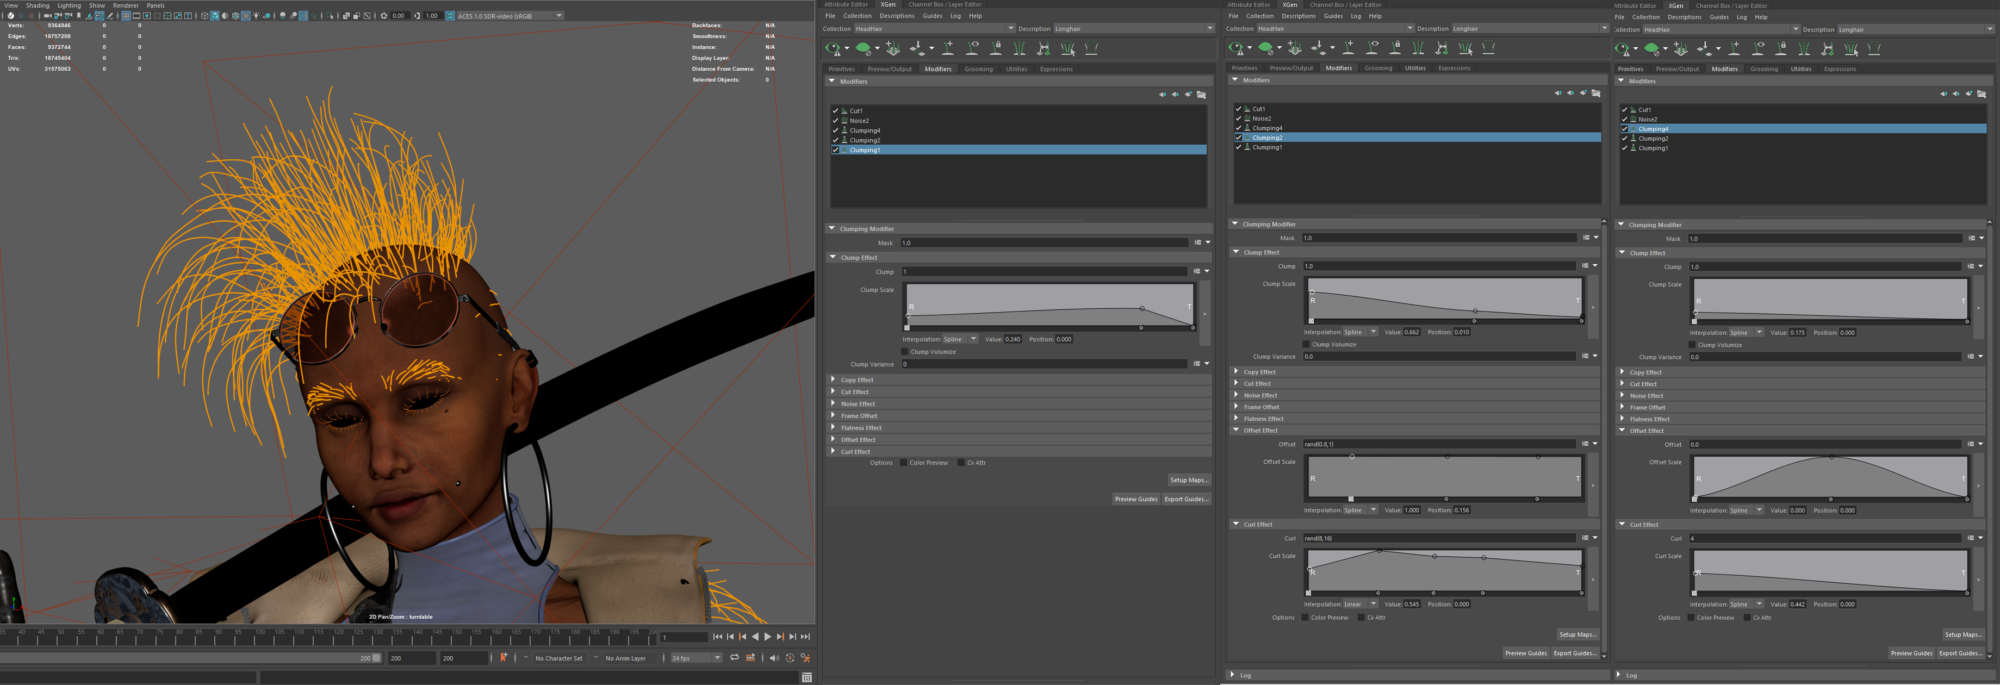
Task: Open the 24 fps frame rate dropdown
Action: (717, 658)
